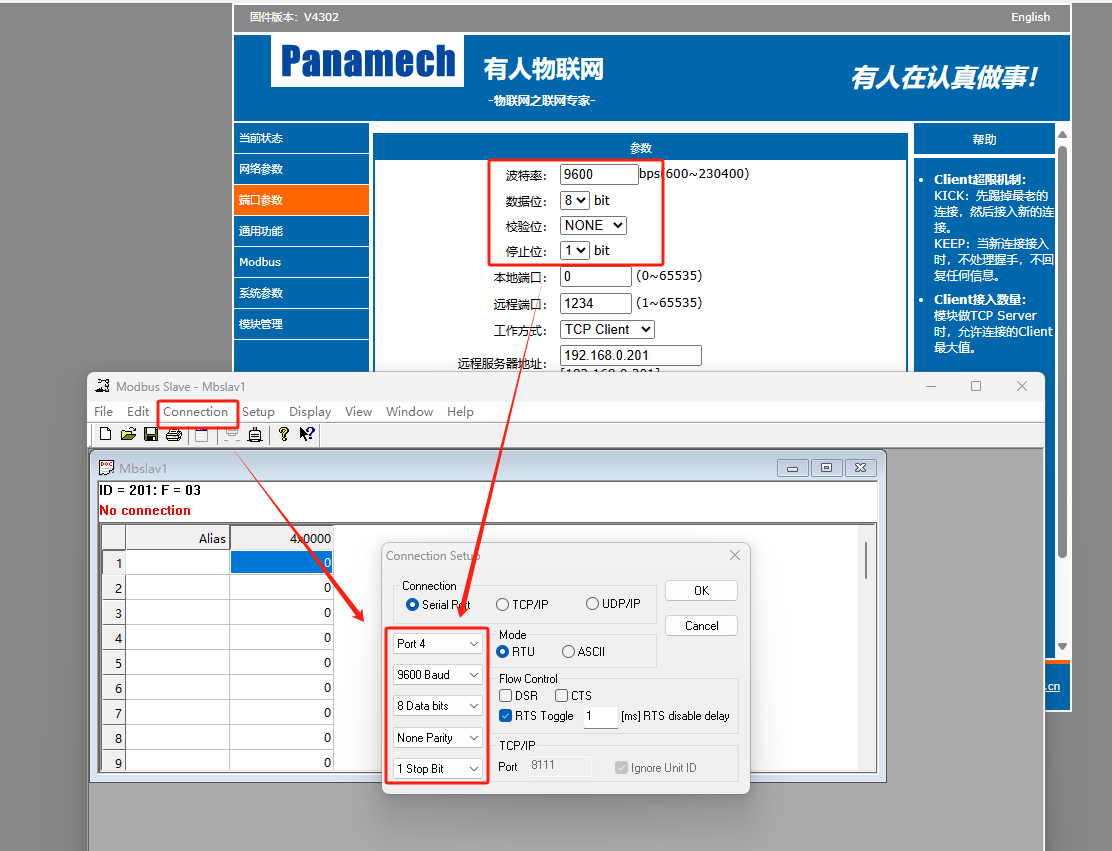
Task: Open the 系统参数 sidebar page
Action: [301, 293]
